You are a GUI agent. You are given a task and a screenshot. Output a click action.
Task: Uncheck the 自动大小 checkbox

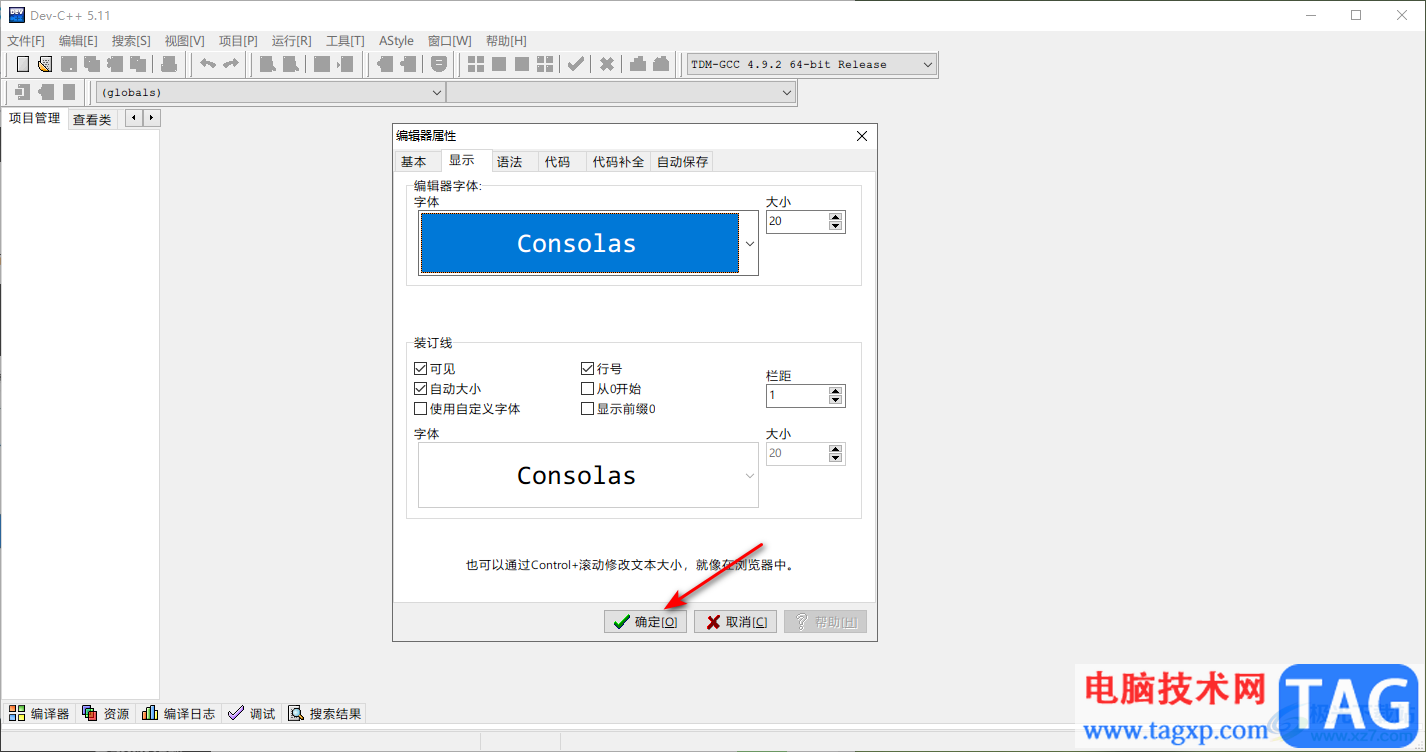point(420,389)
